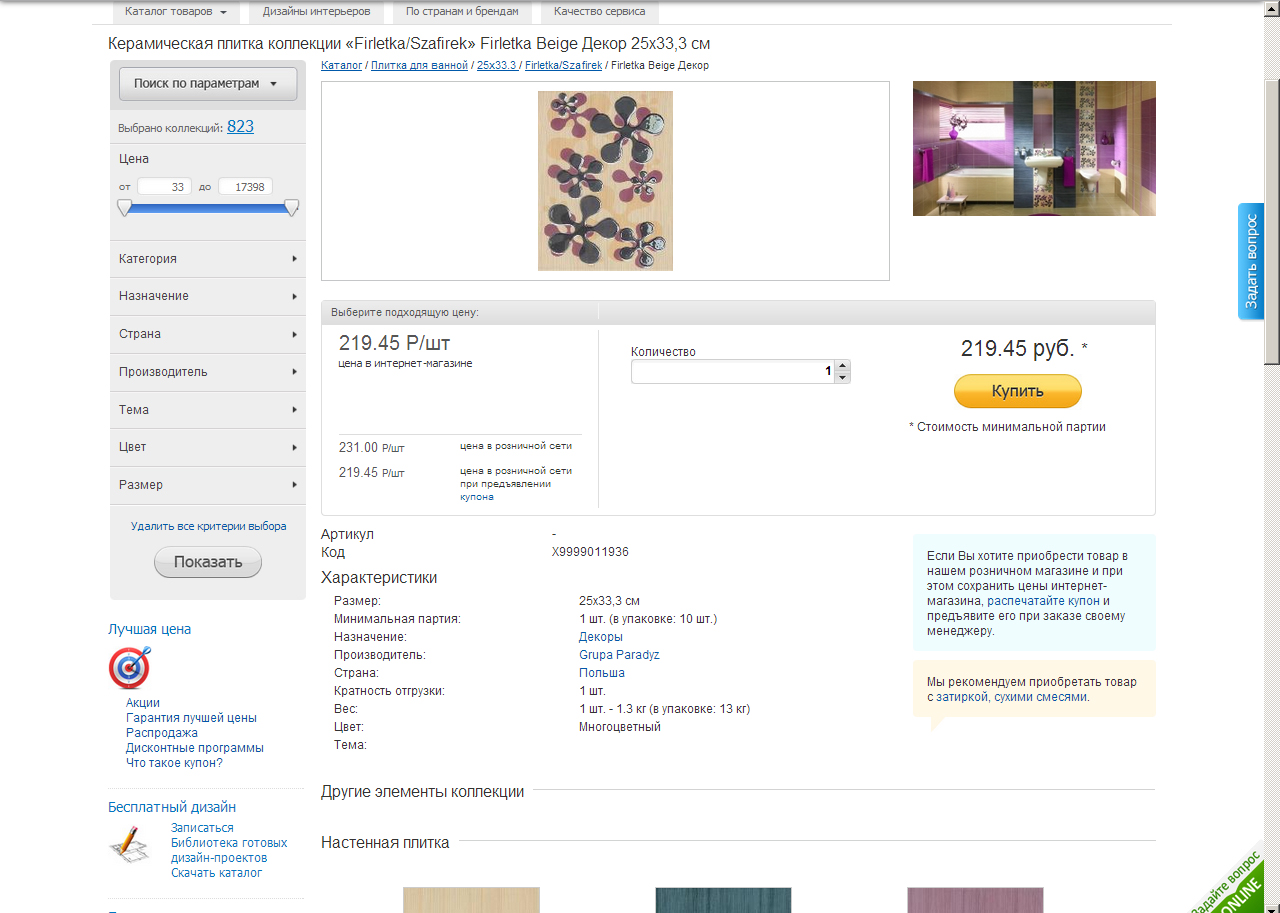Click the maximum price input field
The height and width of the screenshot is (913, 1280).
pyautogui.click(x=245, y=187)
